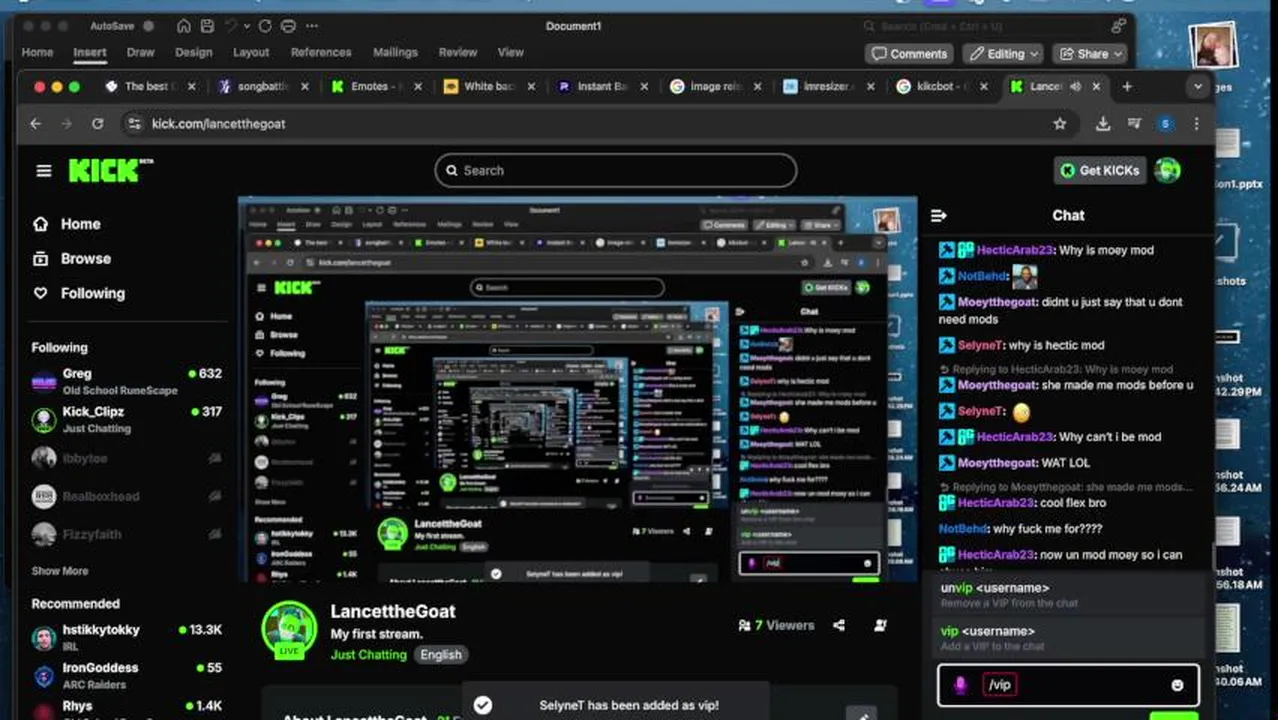Expand Show More in Following list
1278x720 pixels.
(59, 571)
